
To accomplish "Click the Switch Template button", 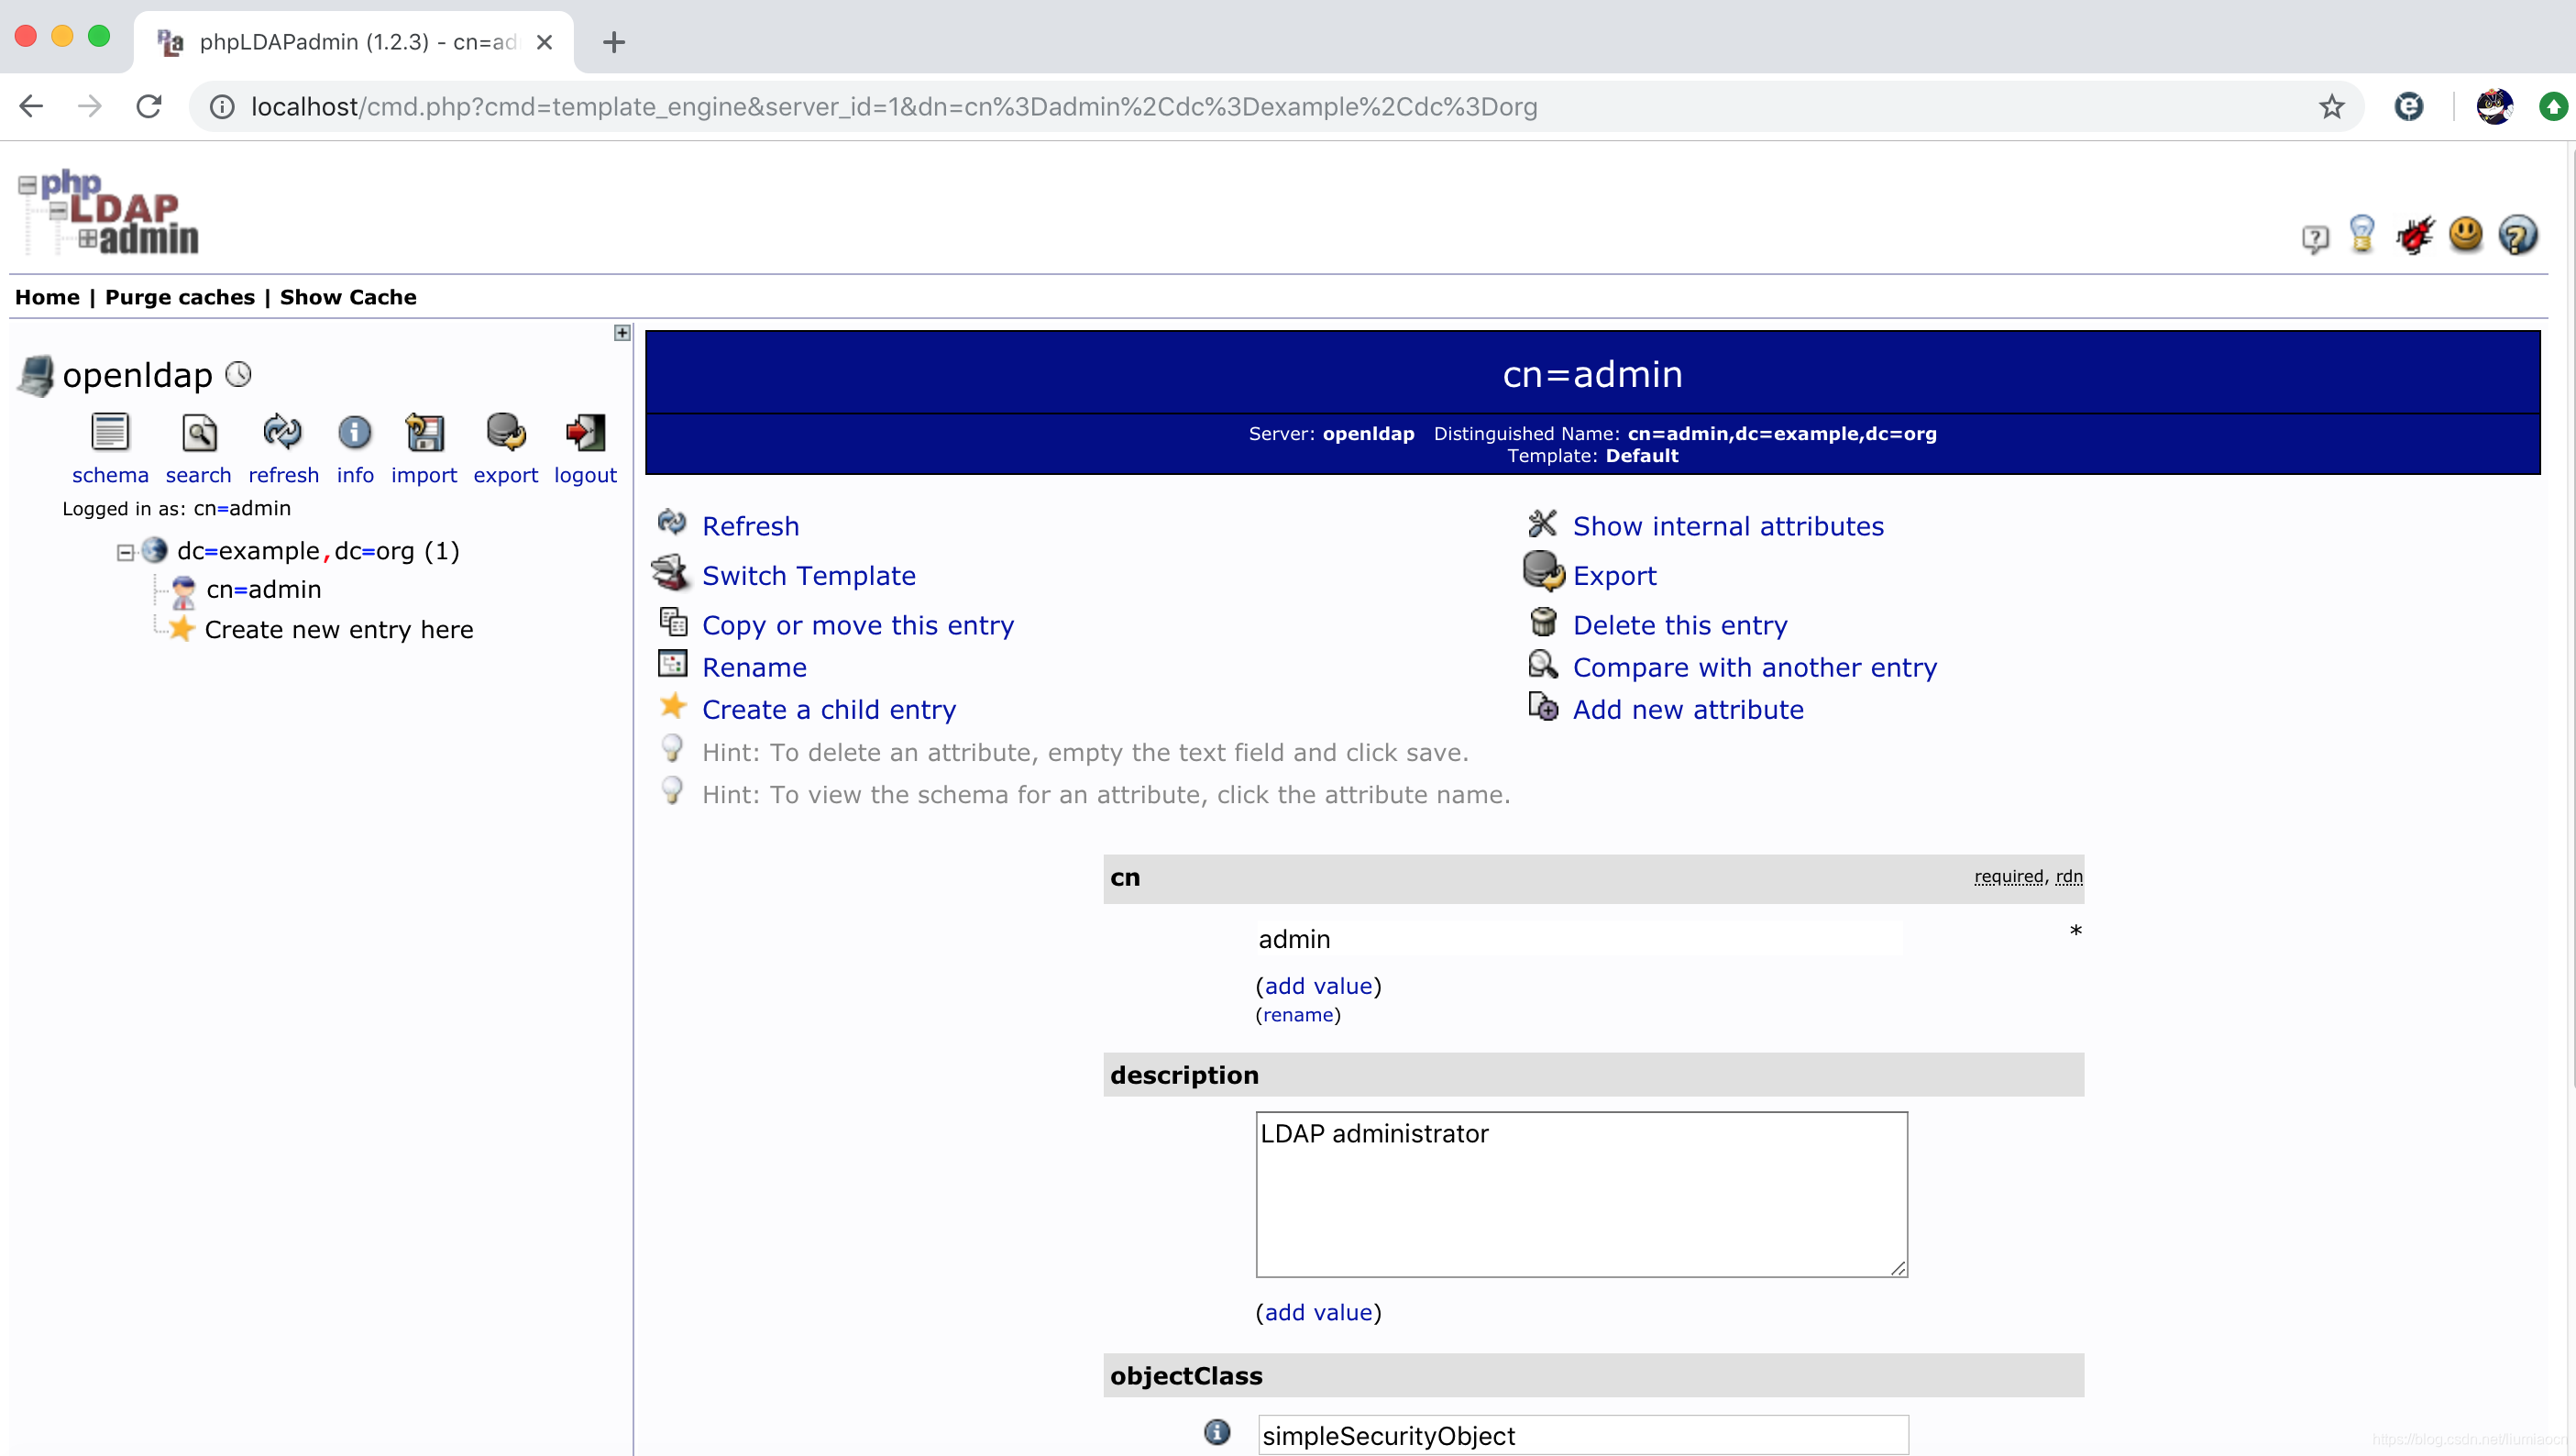I will click(809, 575).
